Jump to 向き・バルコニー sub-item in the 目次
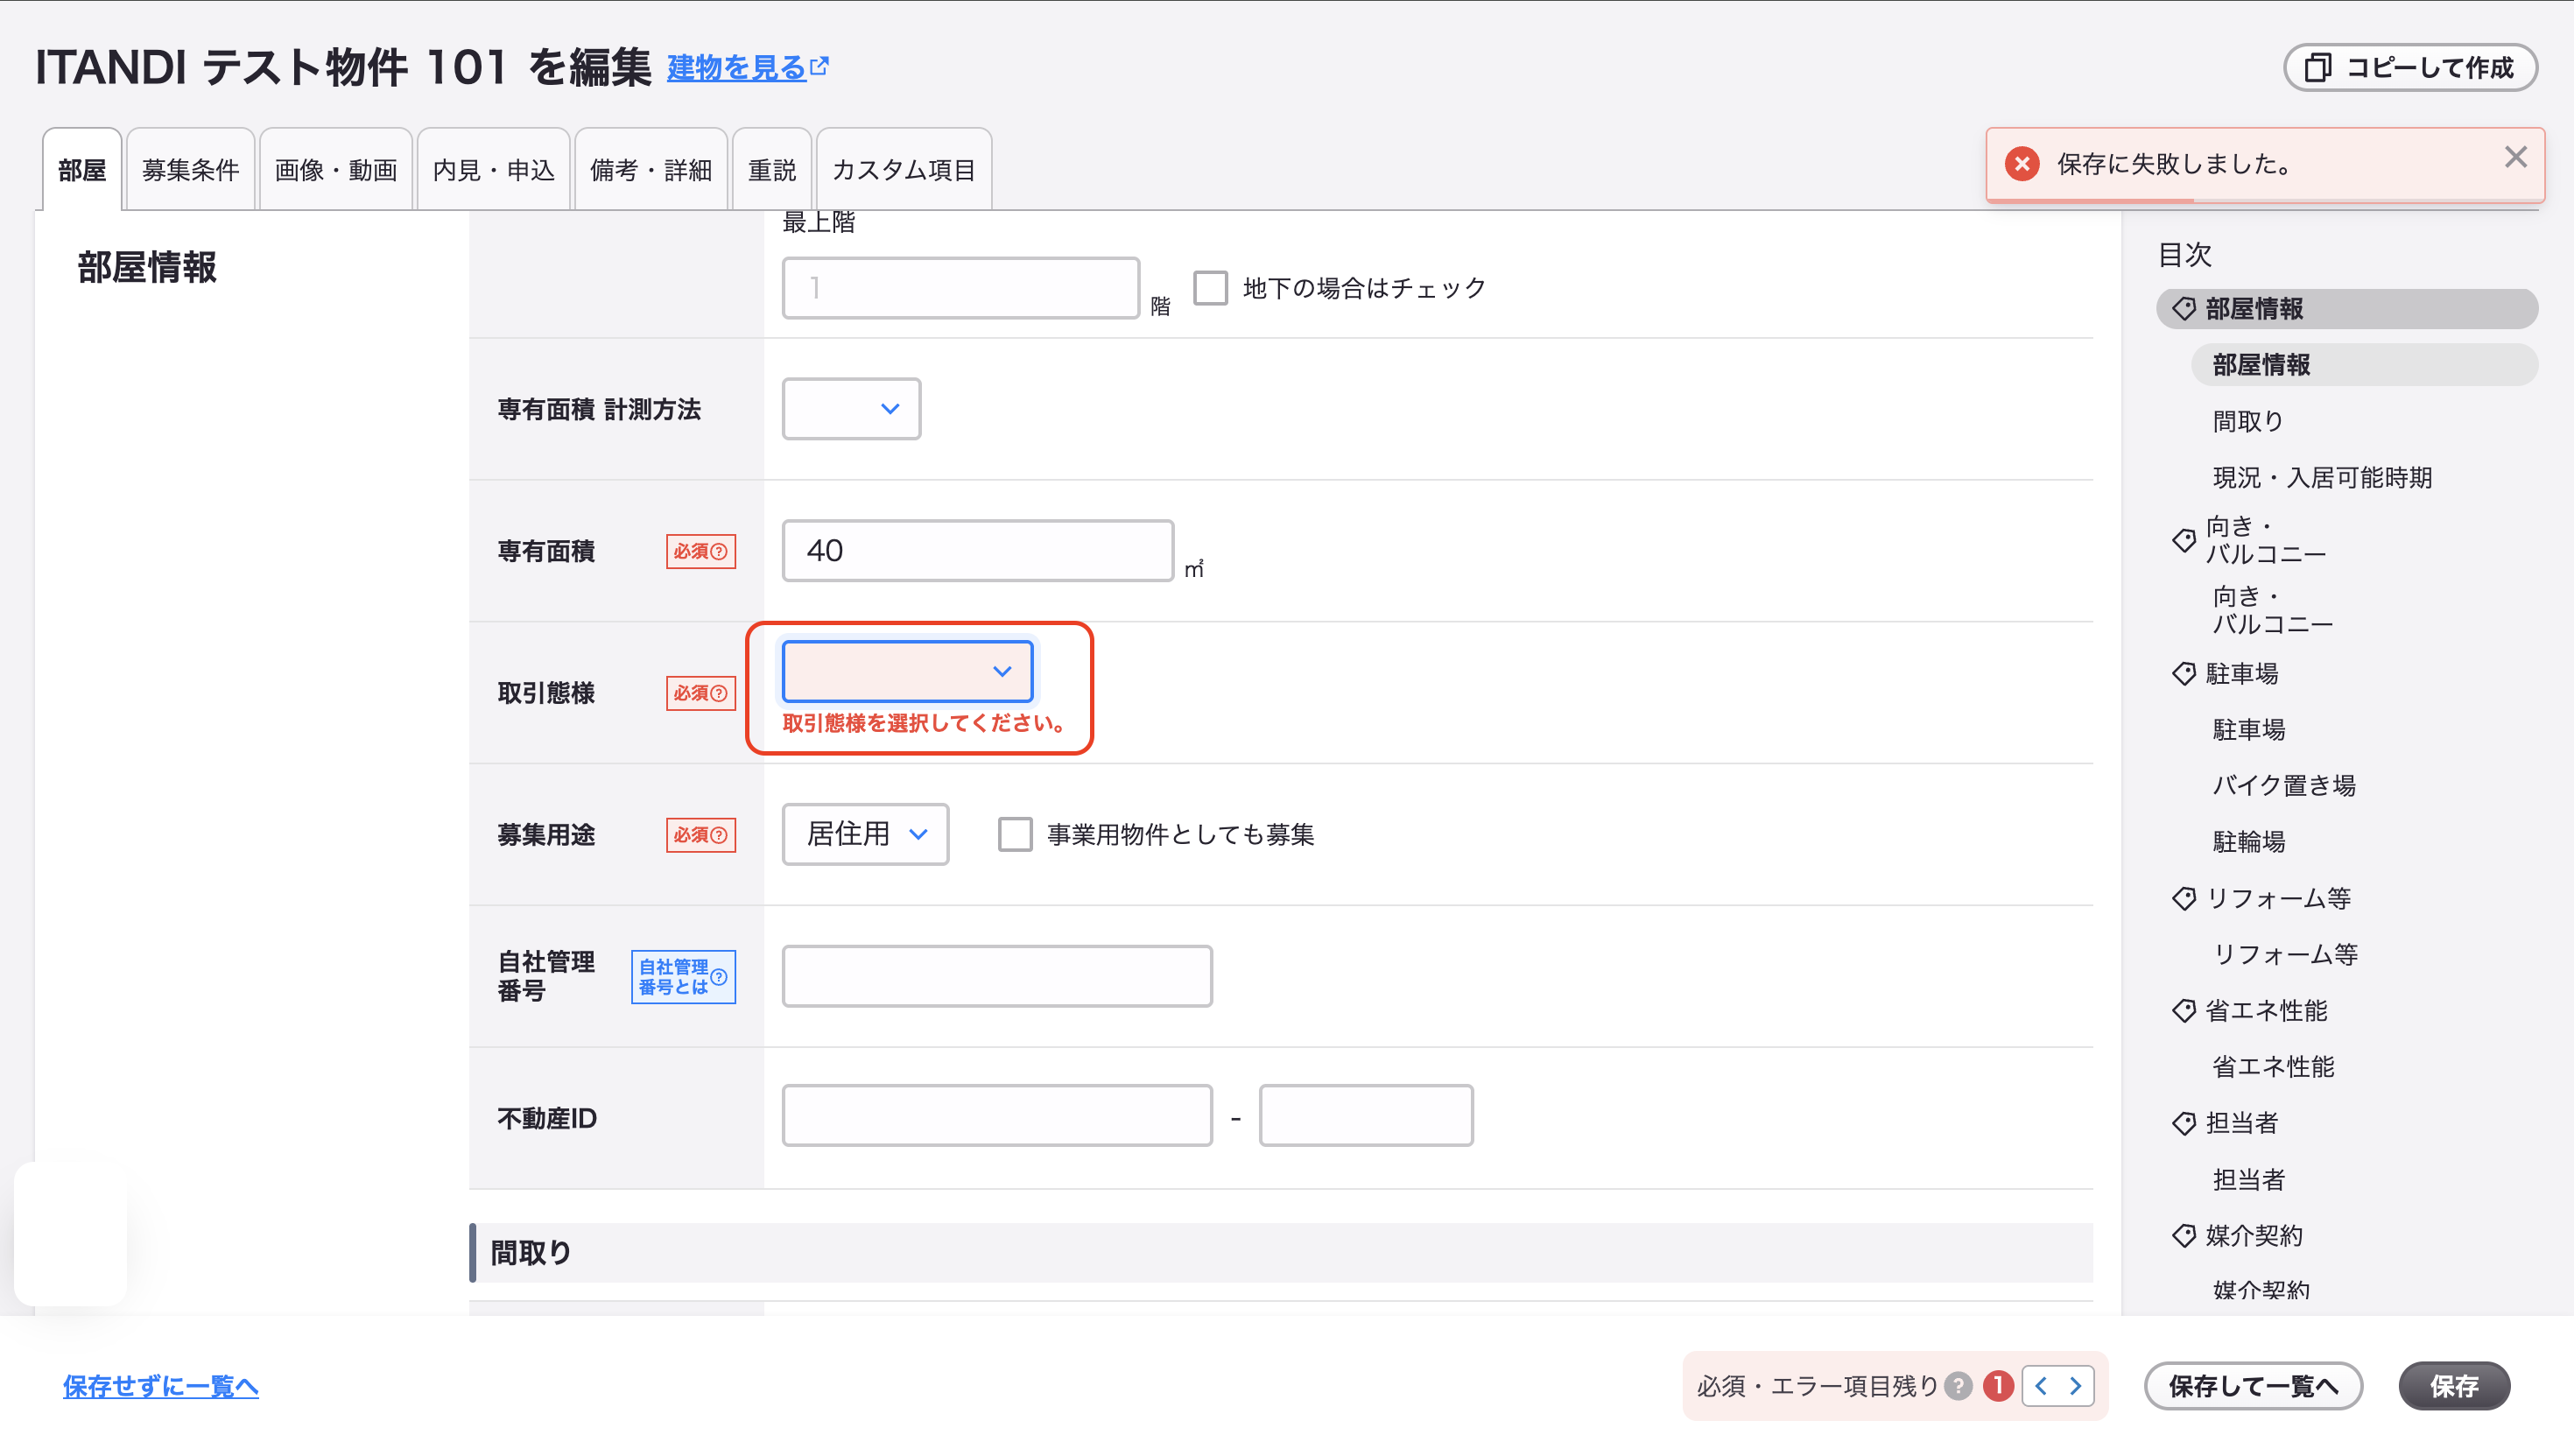Viewport: 2574px width, 1456px height. point(2272,610)
